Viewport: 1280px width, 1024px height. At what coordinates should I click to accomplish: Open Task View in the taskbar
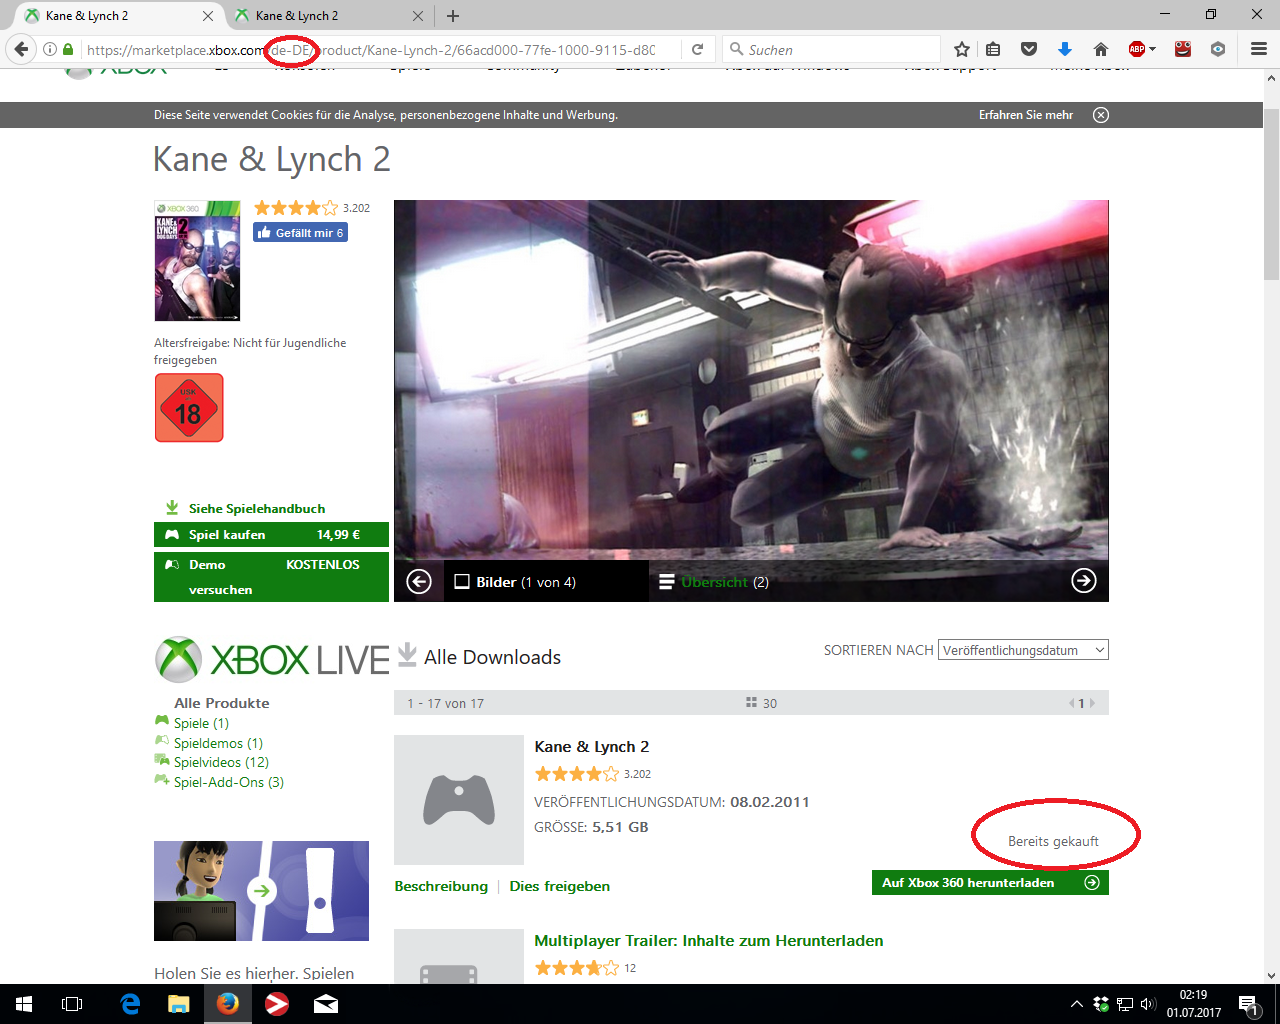72,1004
